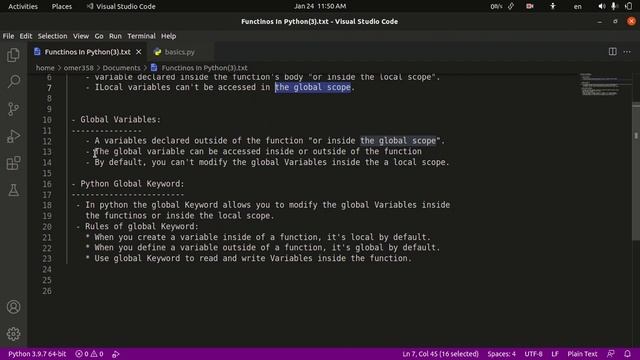Screen dimensions: 640x360
Task: Open the Help menu
Action: pyautogui.click(x=168, y=36)
